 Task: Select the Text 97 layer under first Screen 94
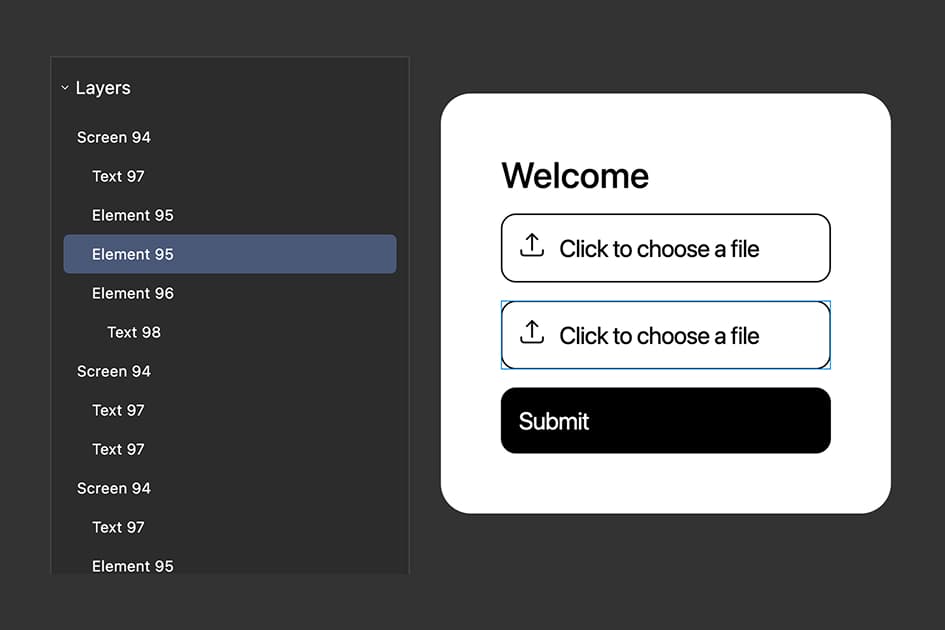click(x=118, y=176)
